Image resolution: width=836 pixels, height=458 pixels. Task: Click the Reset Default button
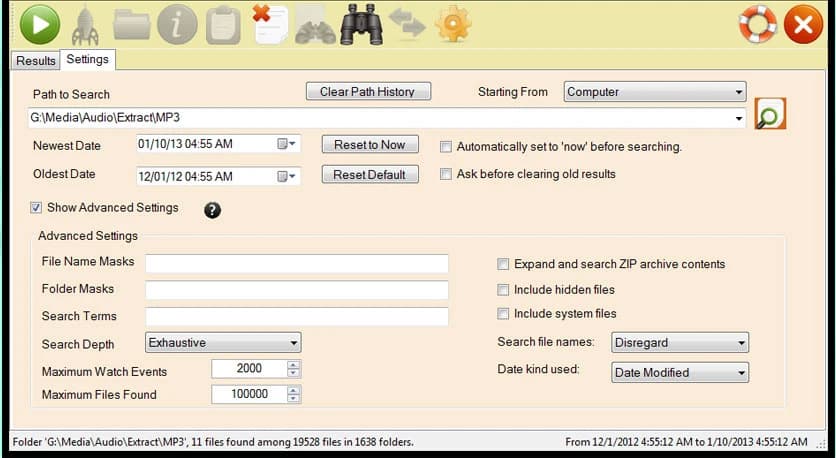pyautogui.click(x=370, y=175)
